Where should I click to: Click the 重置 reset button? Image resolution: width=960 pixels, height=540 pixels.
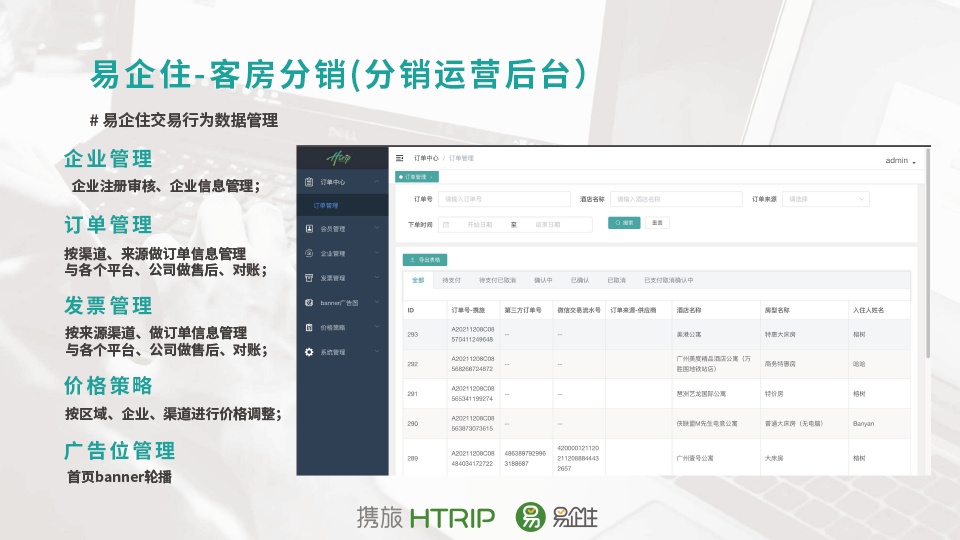pos(658,223)
